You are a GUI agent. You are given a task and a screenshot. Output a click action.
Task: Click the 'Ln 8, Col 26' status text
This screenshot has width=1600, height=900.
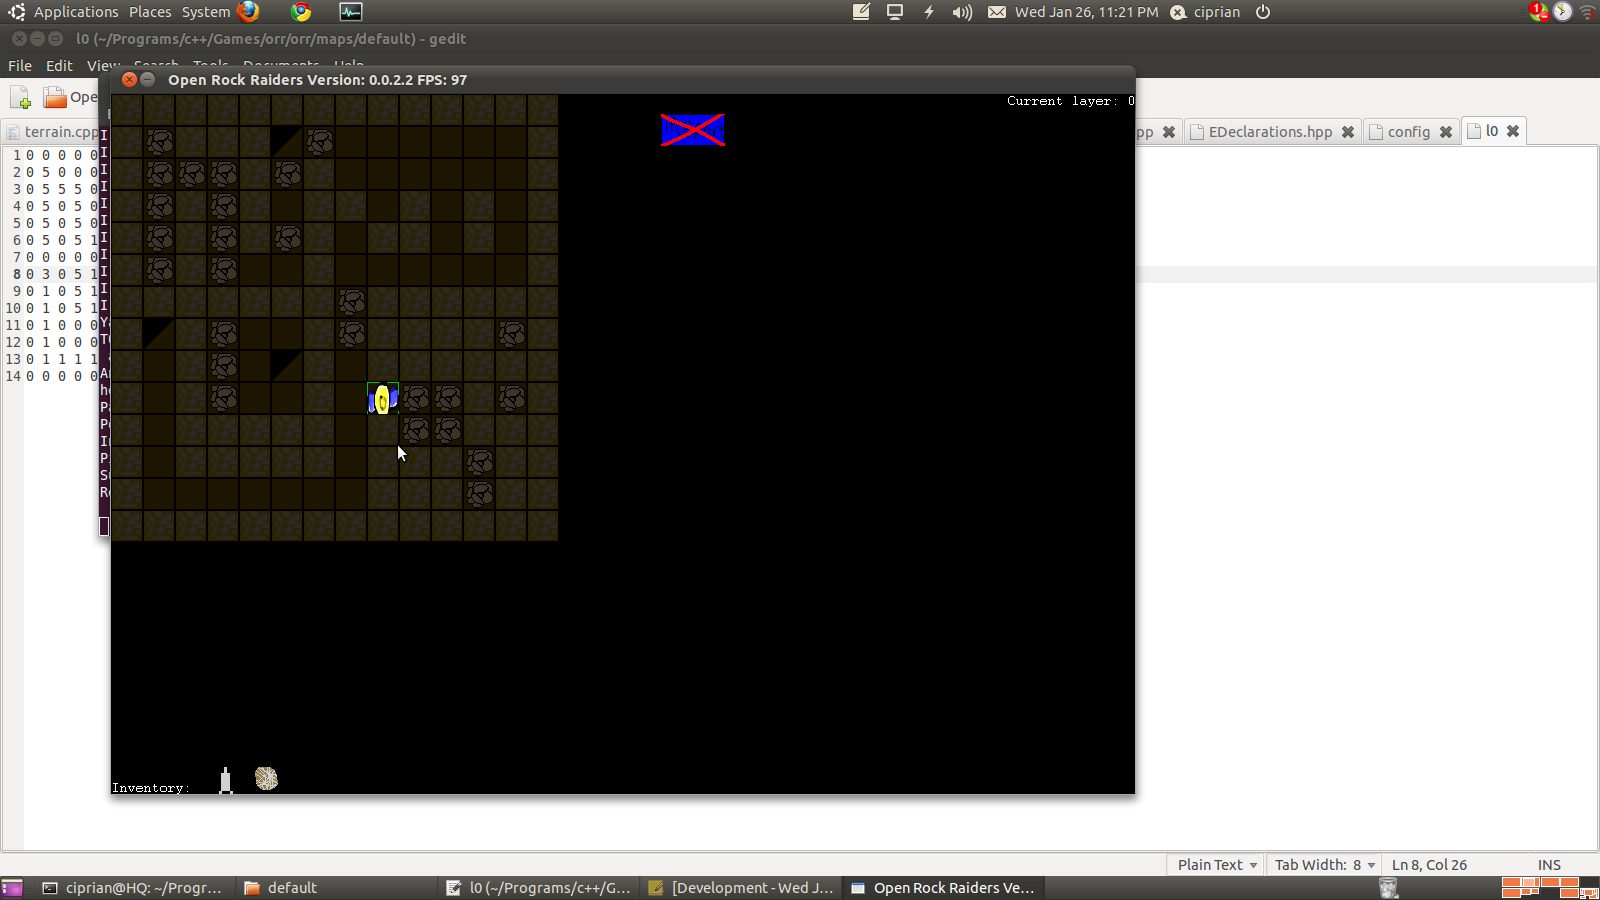coord(1429,865)
